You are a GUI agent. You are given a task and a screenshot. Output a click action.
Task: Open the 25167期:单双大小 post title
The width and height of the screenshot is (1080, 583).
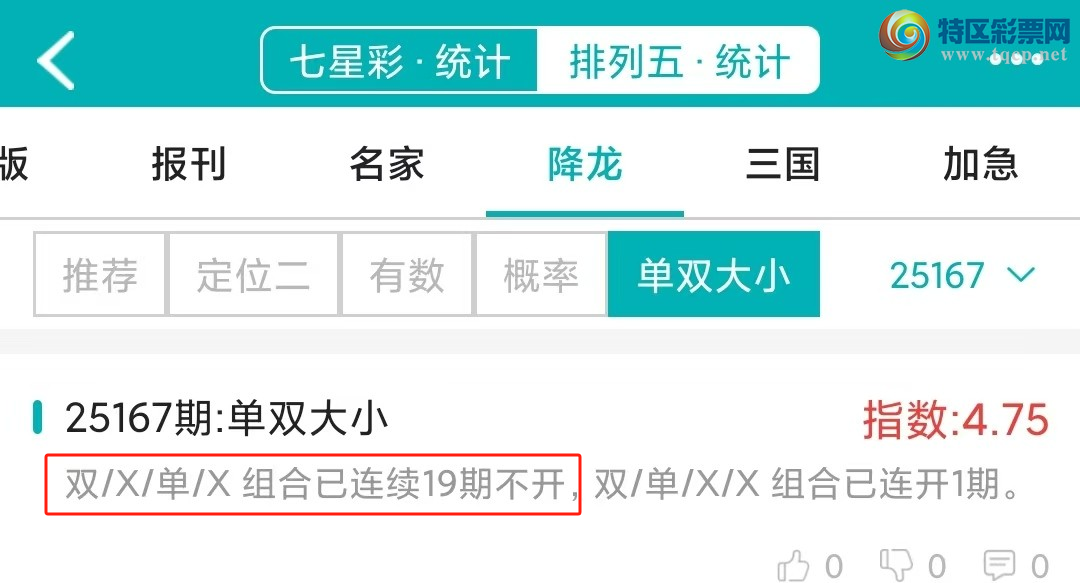click(x=227, y=418)
